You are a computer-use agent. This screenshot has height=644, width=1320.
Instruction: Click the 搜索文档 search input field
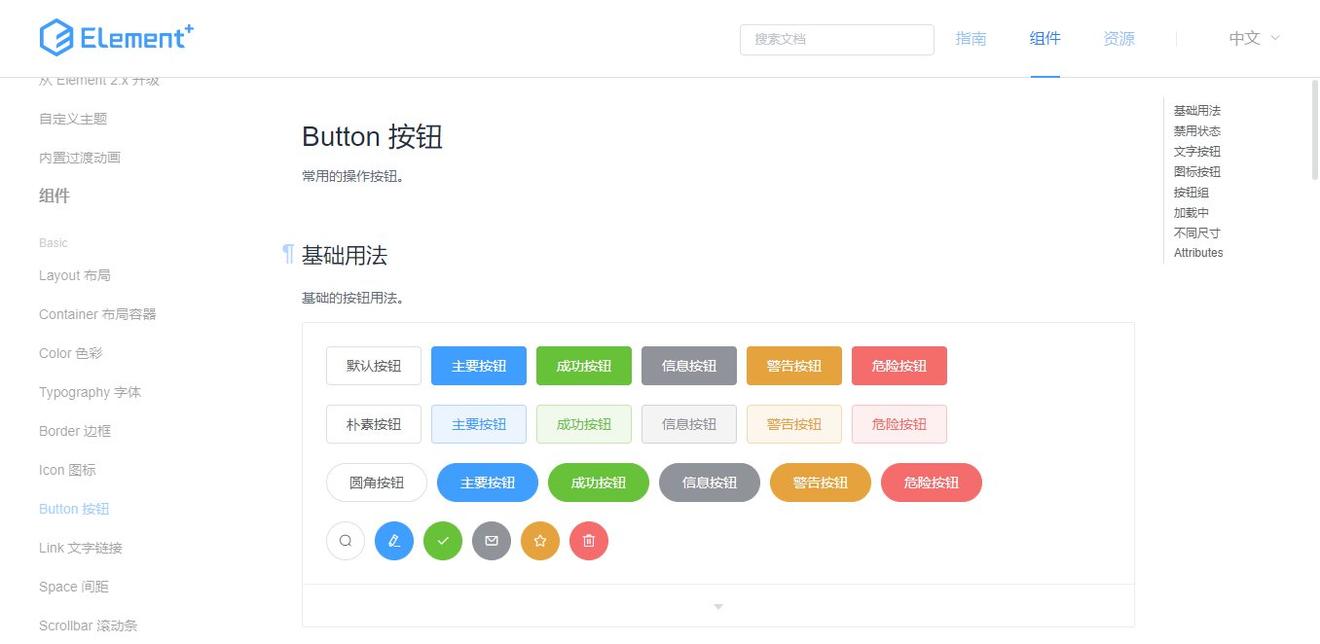click(836, 39)
